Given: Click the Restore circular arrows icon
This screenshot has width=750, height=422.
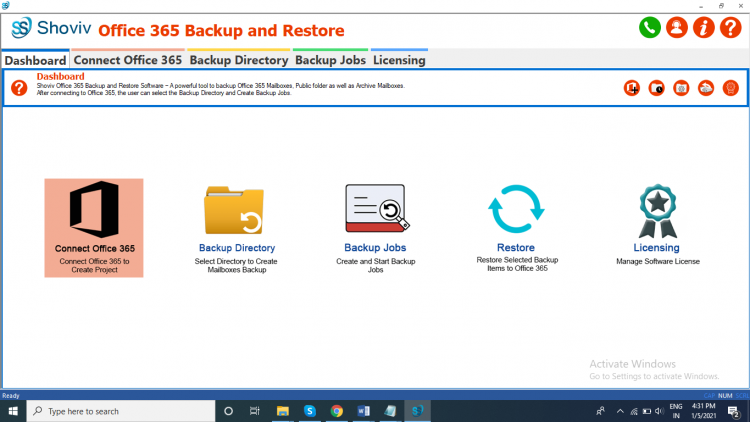Looking at the screenshot, I should [516, 209].
